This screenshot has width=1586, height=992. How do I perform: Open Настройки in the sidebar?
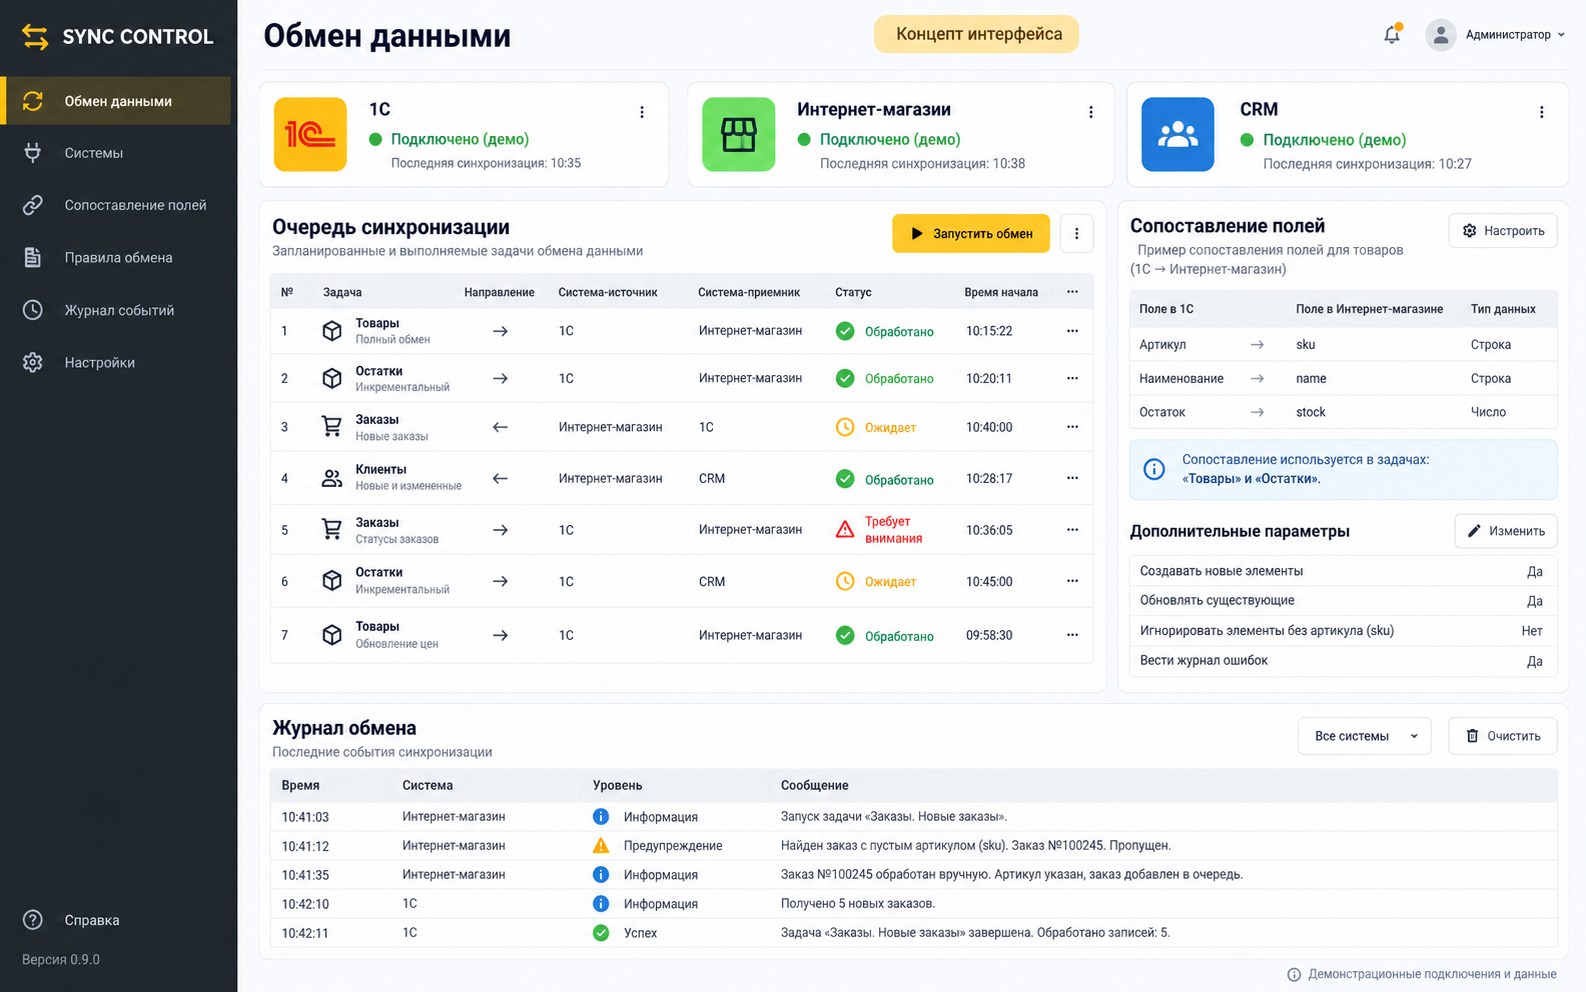pyautogui.click(x=117, y=362)
